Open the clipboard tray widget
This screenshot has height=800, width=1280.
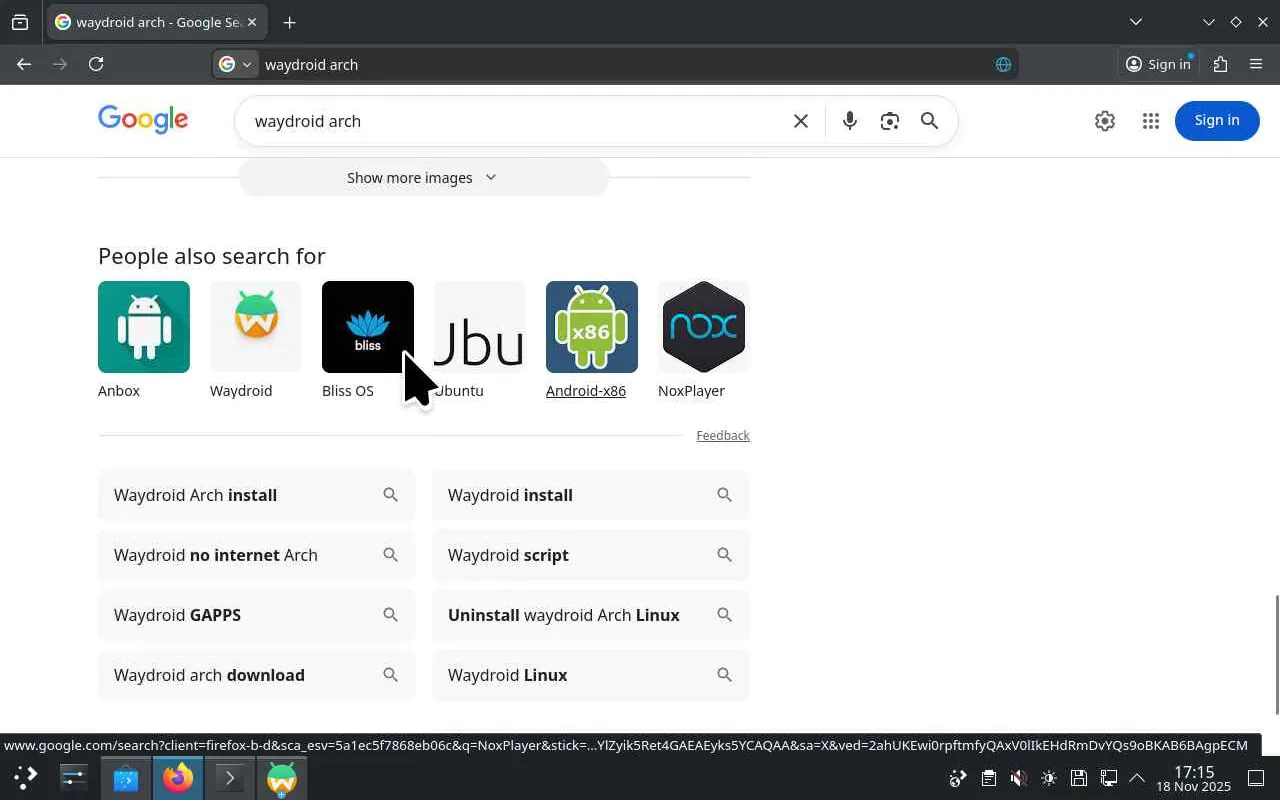click(988, 778)
